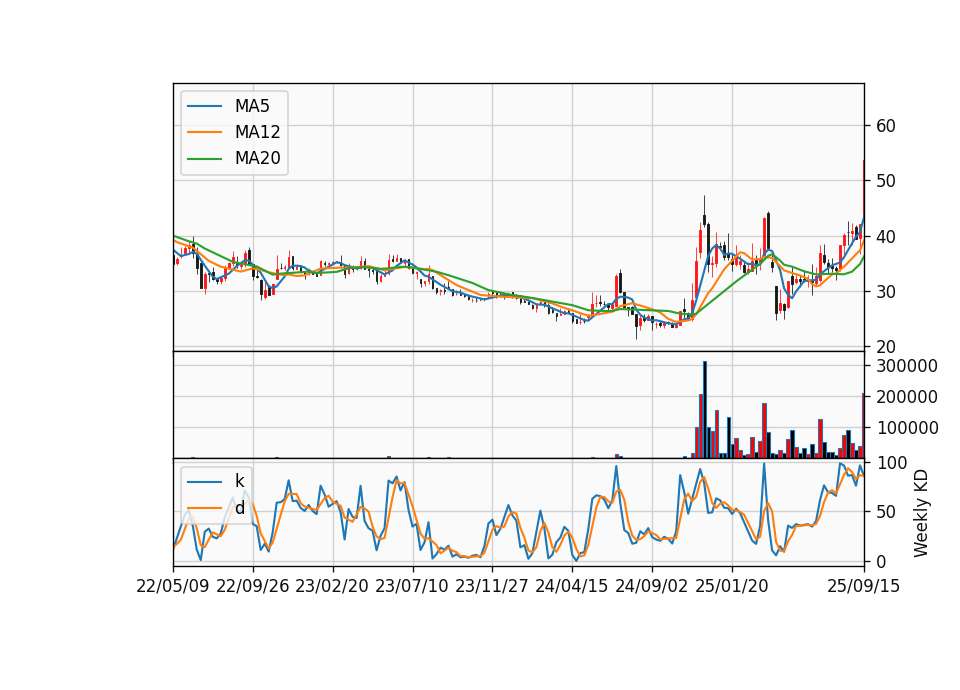Screen dimensions: 960x690
Task: Click the blue MA5 legend line
Action: 204,107
